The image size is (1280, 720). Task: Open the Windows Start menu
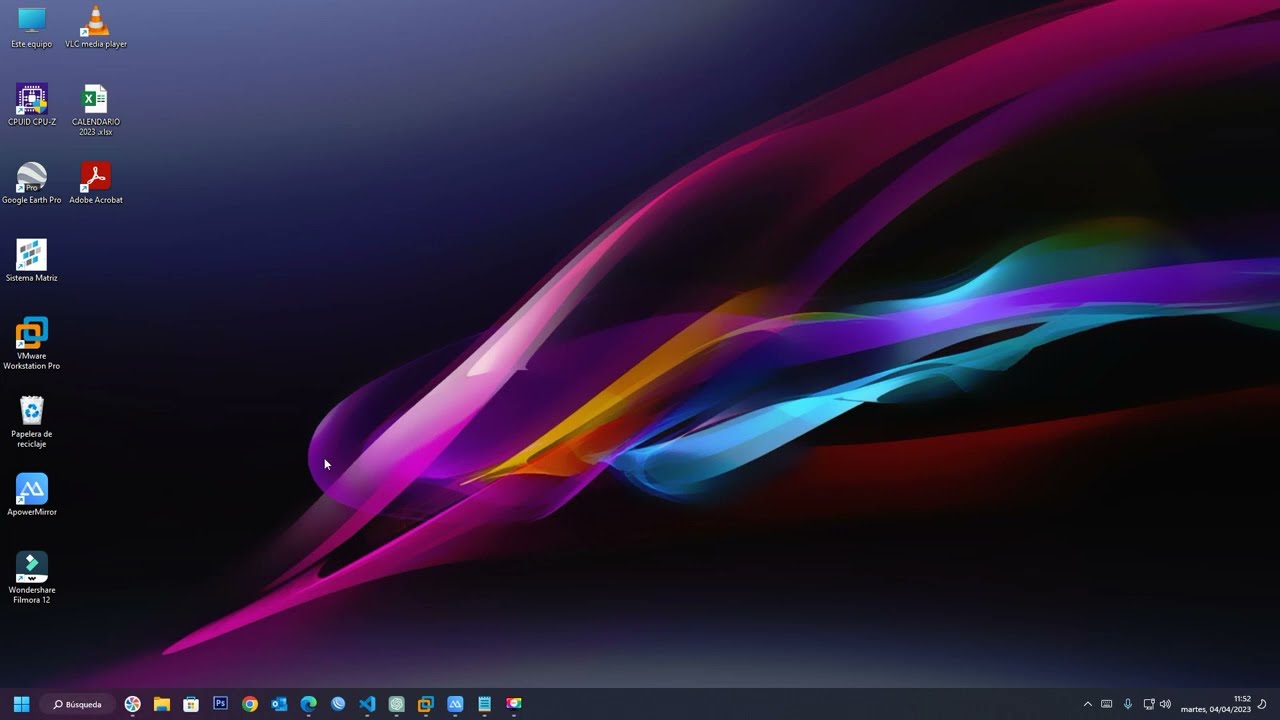[x=21, y=704]
